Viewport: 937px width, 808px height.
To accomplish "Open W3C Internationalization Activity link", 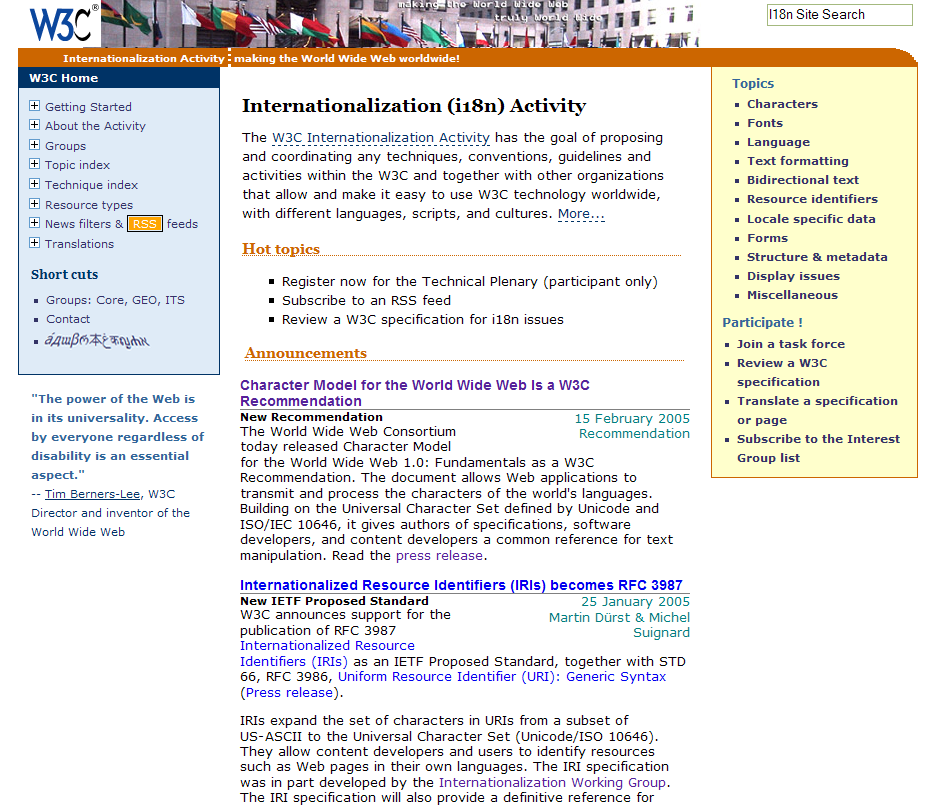I will [x=381, y=137].
